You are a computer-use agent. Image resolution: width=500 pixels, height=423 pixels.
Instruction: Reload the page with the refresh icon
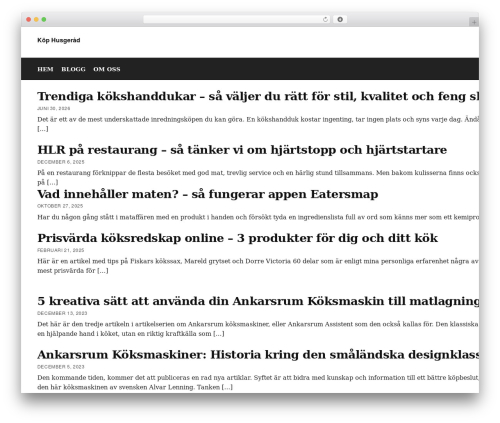(325, 20)
